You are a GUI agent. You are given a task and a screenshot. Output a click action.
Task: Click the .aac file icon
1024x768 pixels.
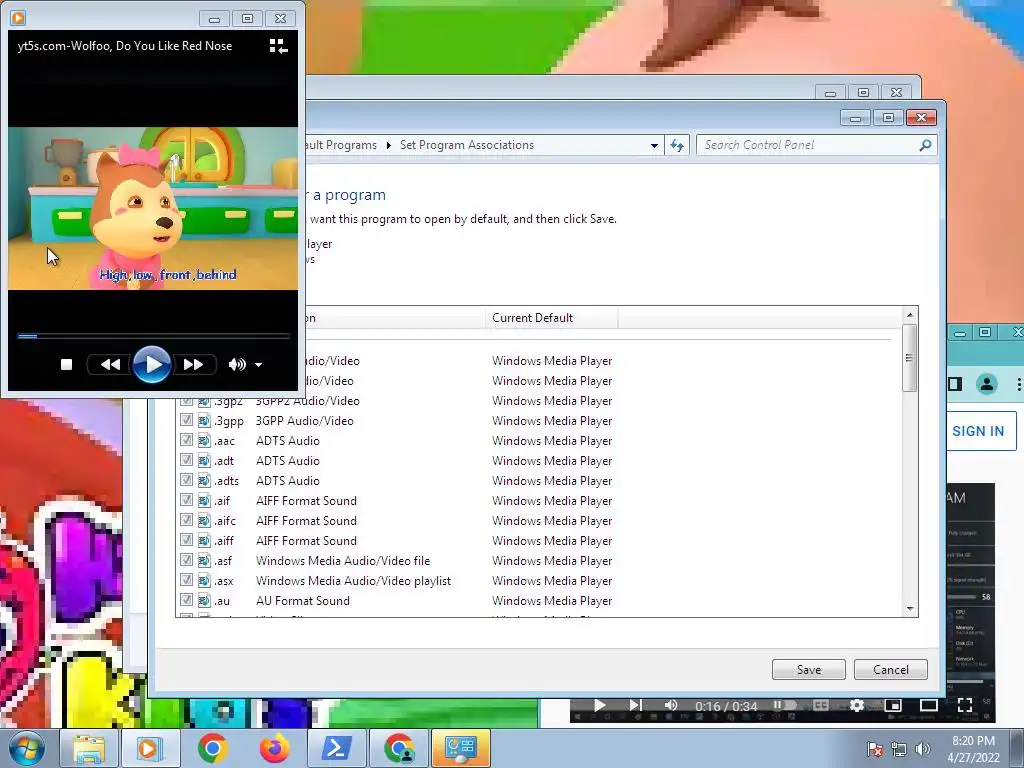coord(204,441)
